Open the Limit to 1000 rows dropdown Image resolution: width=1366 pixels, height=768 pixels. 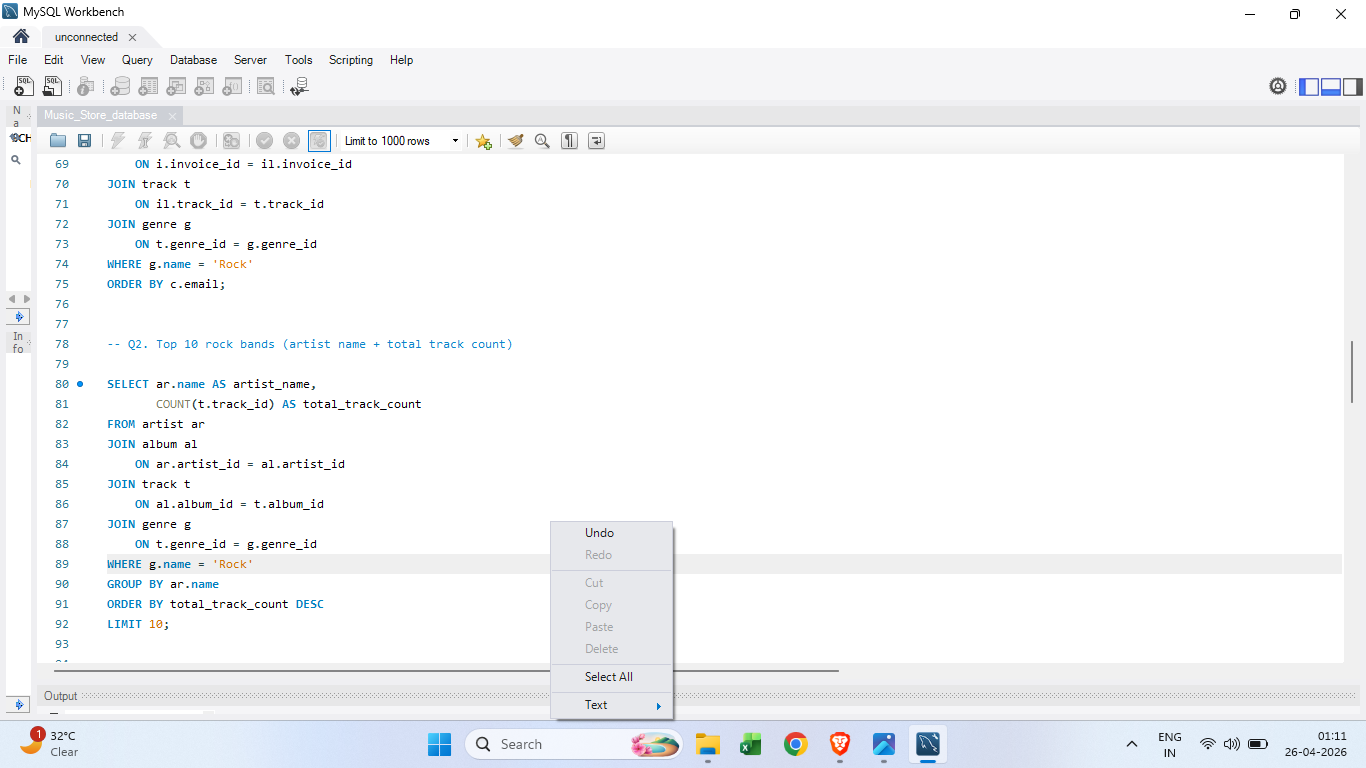click(x=401, y=141)
